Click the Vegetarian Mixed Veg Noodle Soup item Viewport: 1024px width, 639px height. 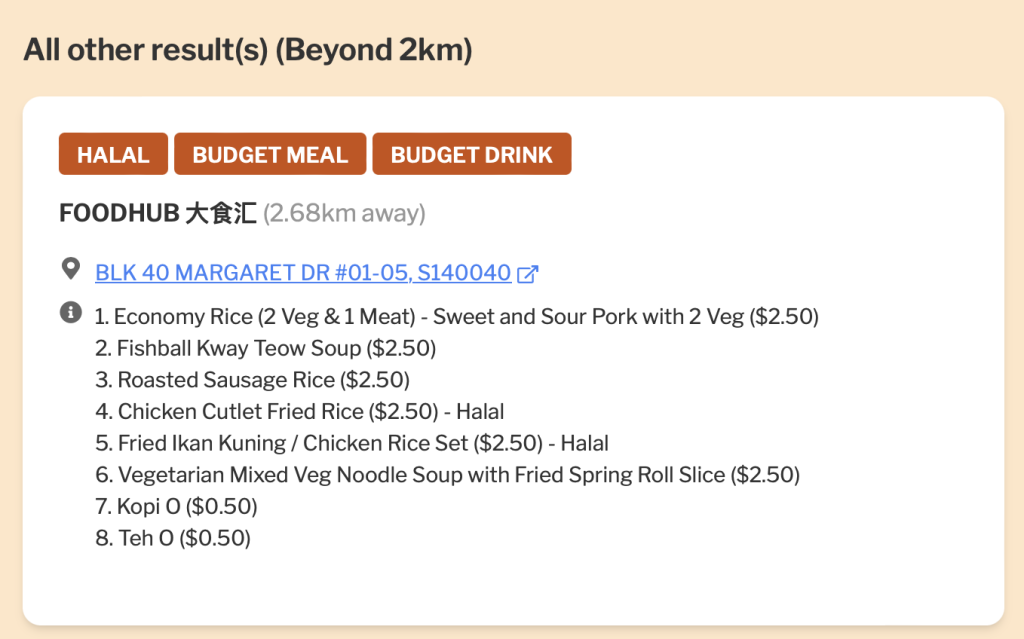pyautogui.click(x=448, y=475)
